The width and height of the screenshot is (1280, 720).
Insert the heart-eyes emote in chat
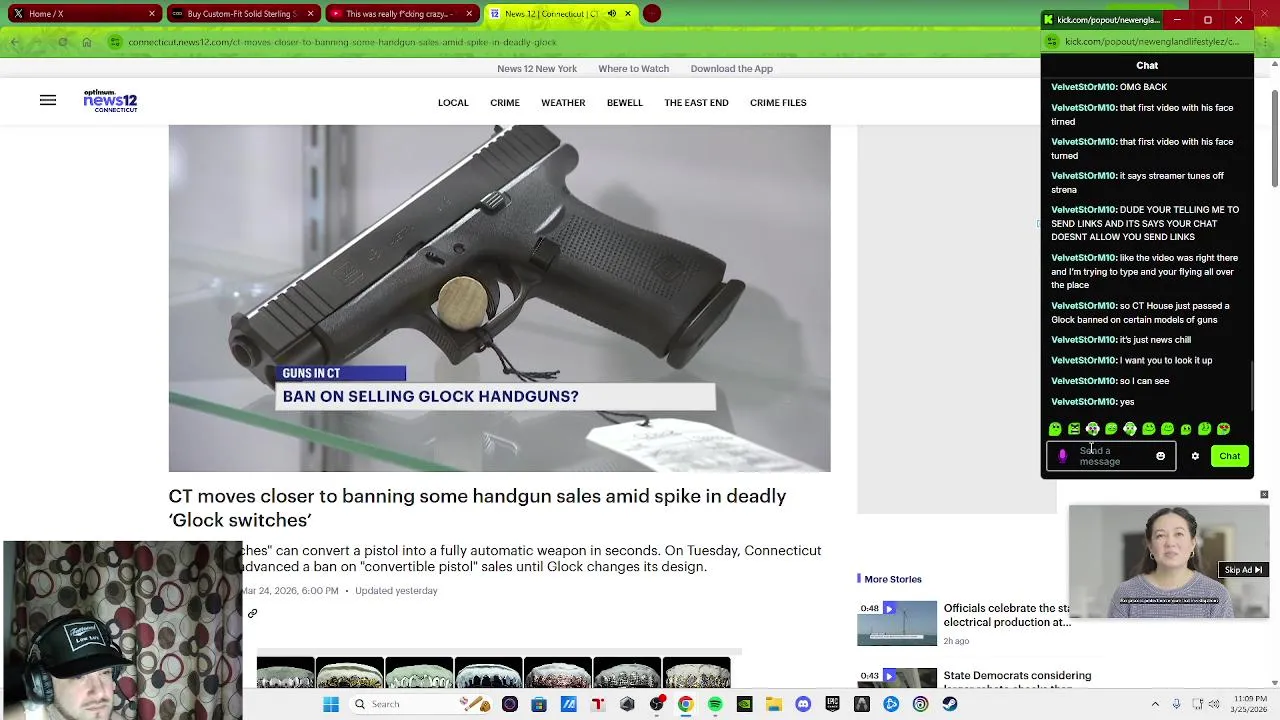[1223, 429]
